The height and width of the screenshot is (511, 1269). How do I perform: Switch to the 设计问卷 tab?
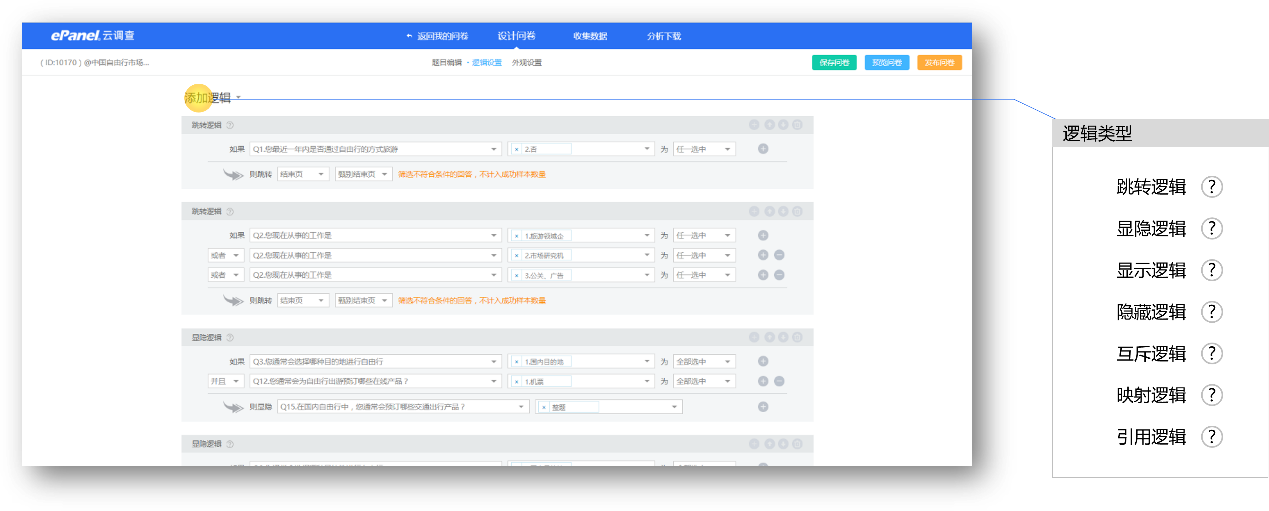[x=516, y=35]
